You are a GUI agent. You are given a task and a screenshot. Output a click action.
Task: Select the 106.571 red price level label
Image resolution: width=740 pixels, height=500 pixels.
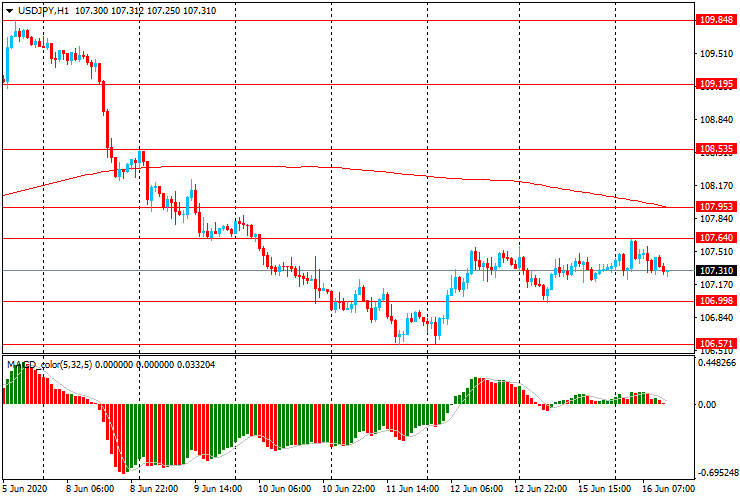(716, 343)
